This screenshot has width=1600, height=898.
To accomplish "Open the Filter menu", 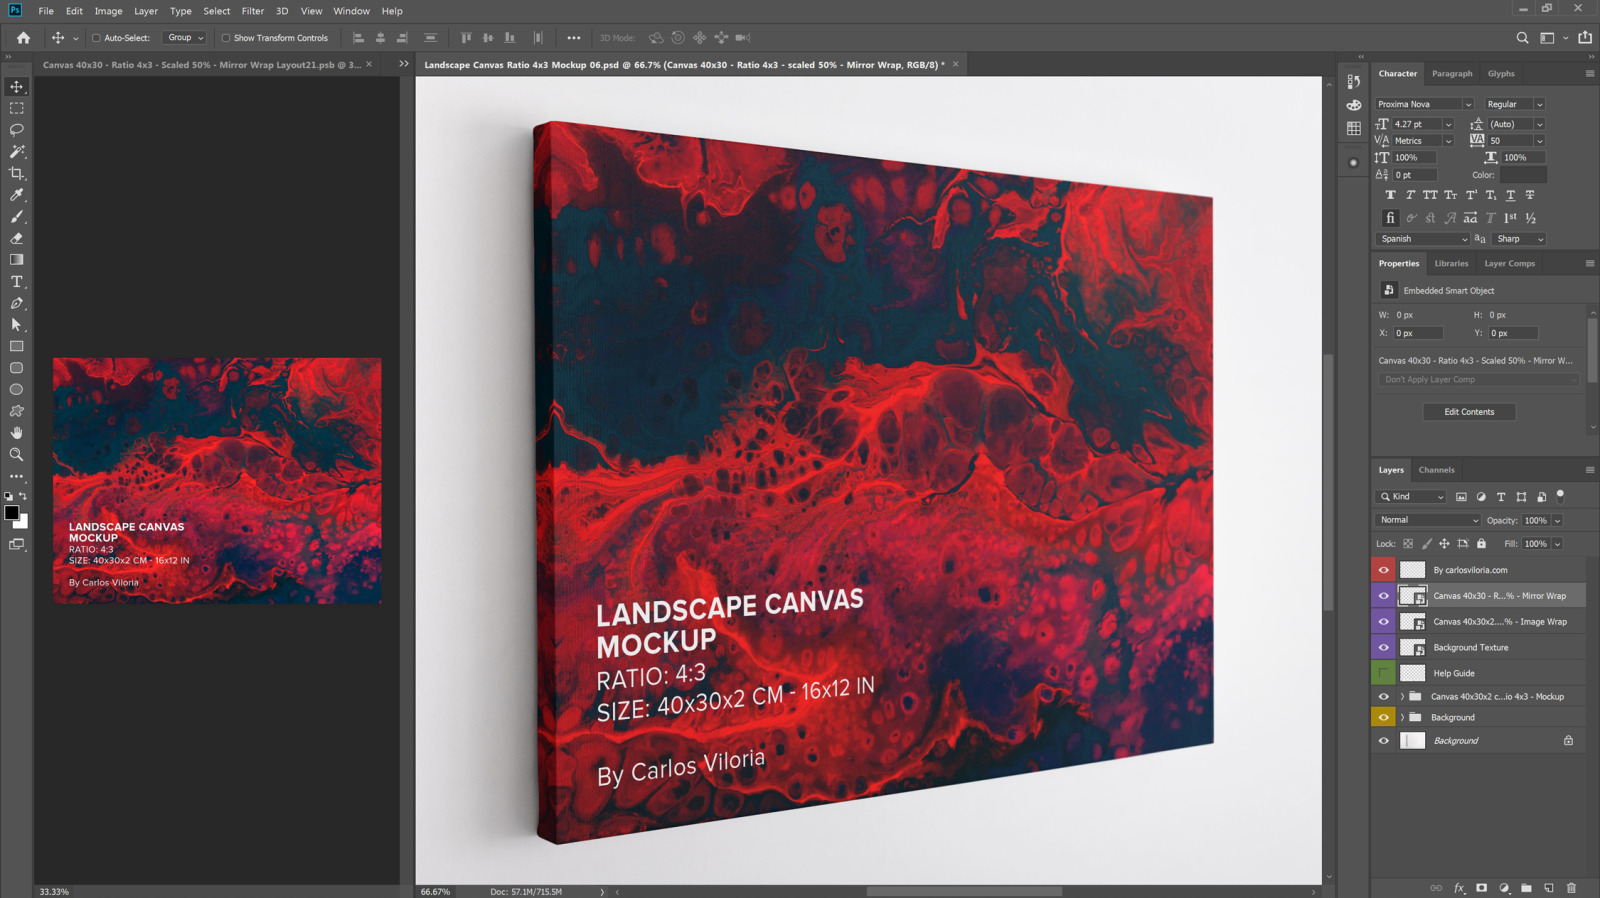I will pos(252,11).
